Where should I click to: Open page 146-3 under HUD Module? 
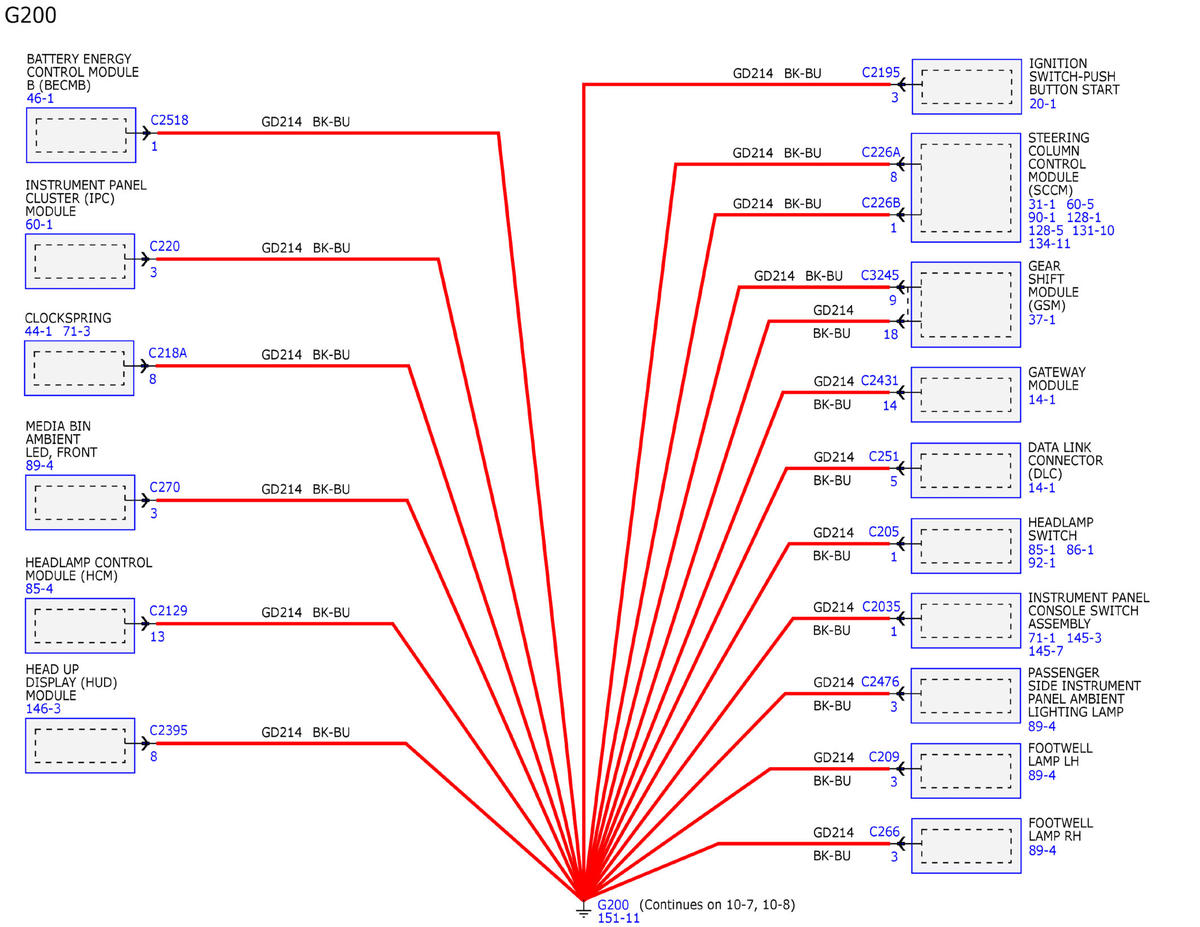coord(44,709)
